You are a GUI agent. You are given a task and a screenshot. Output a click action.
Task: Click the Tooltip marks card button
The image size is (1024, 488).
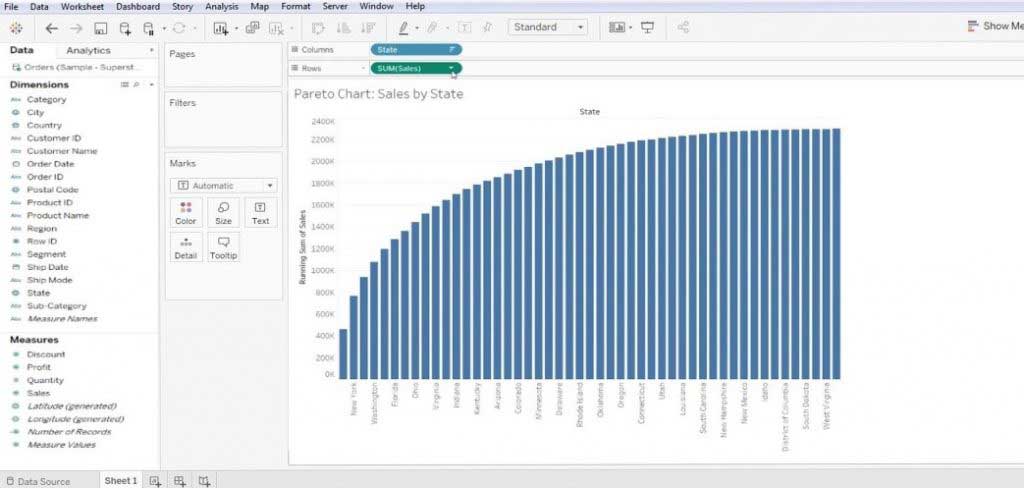[223, 248]
